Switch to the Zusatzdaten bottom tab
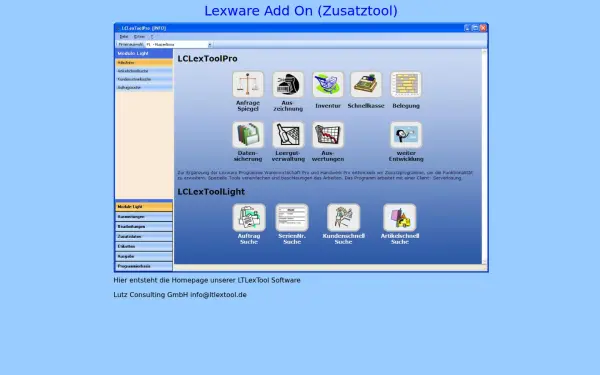Screen dimensions: 600x375 click(x=144, y=236)
